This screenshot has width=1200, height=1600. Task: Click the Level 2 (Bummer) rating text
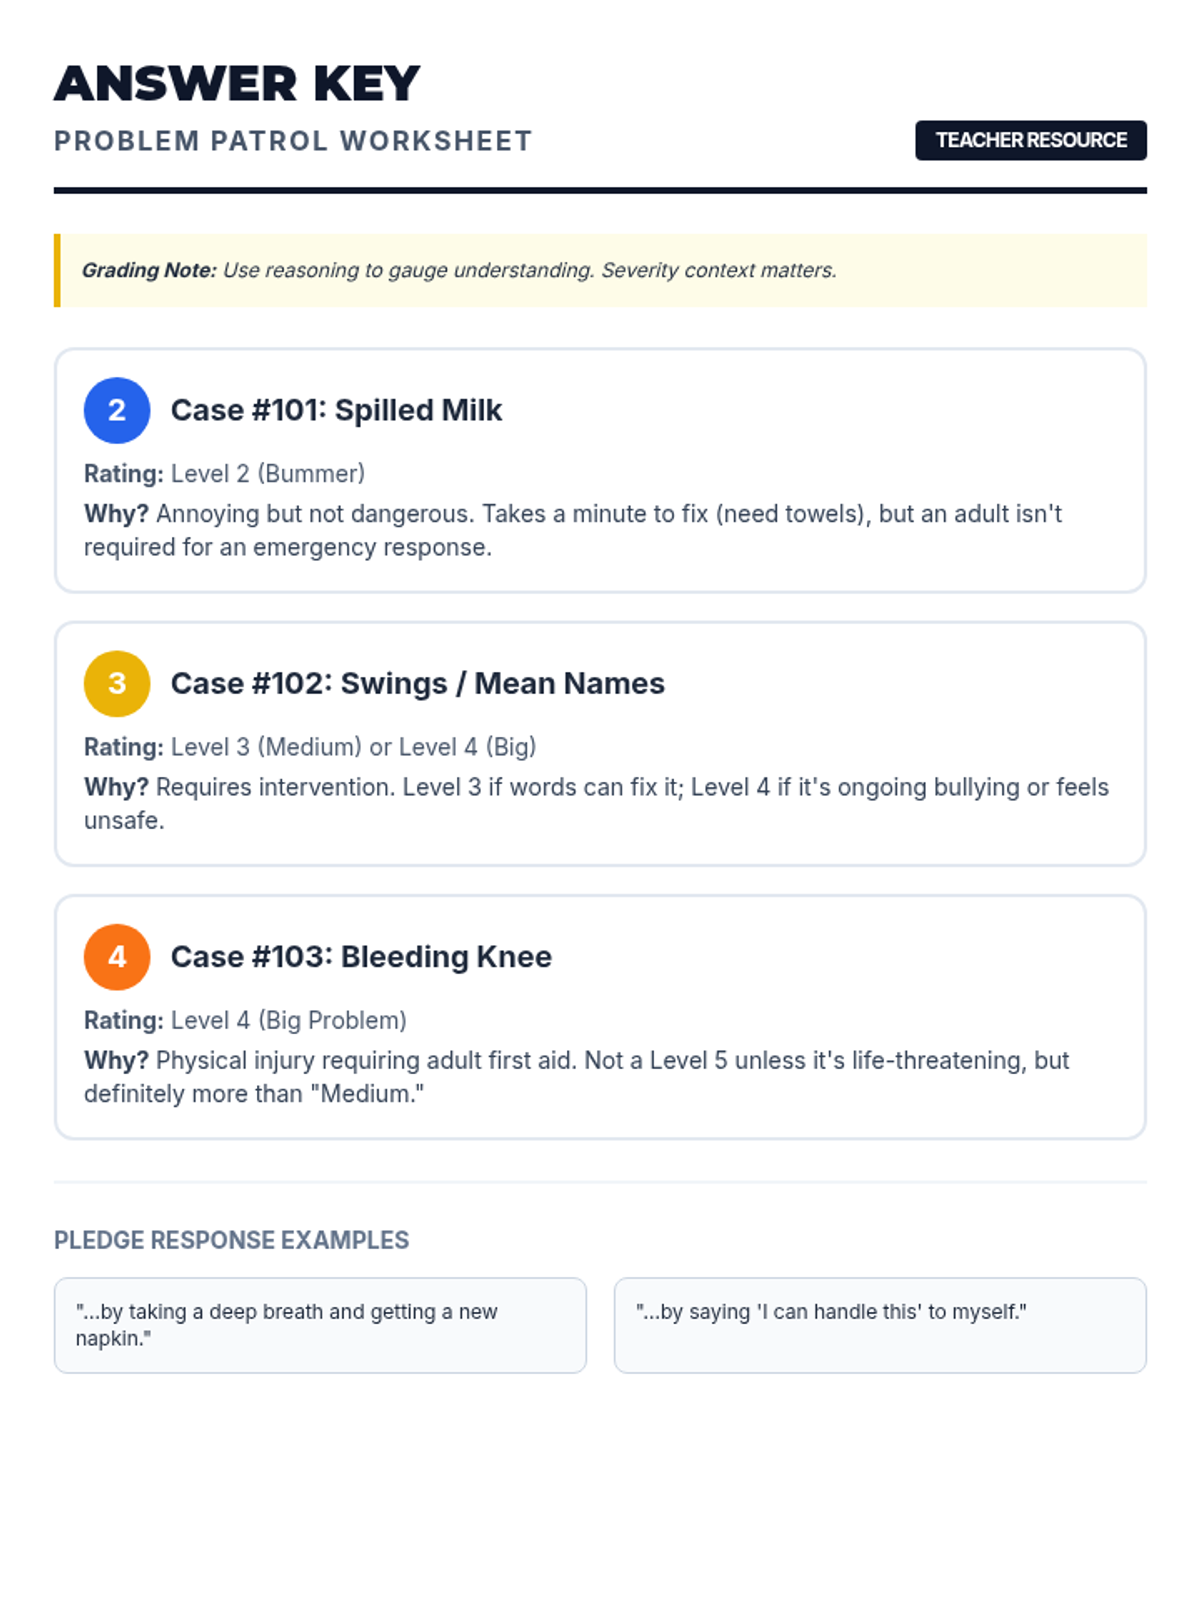tap(268, 474)
